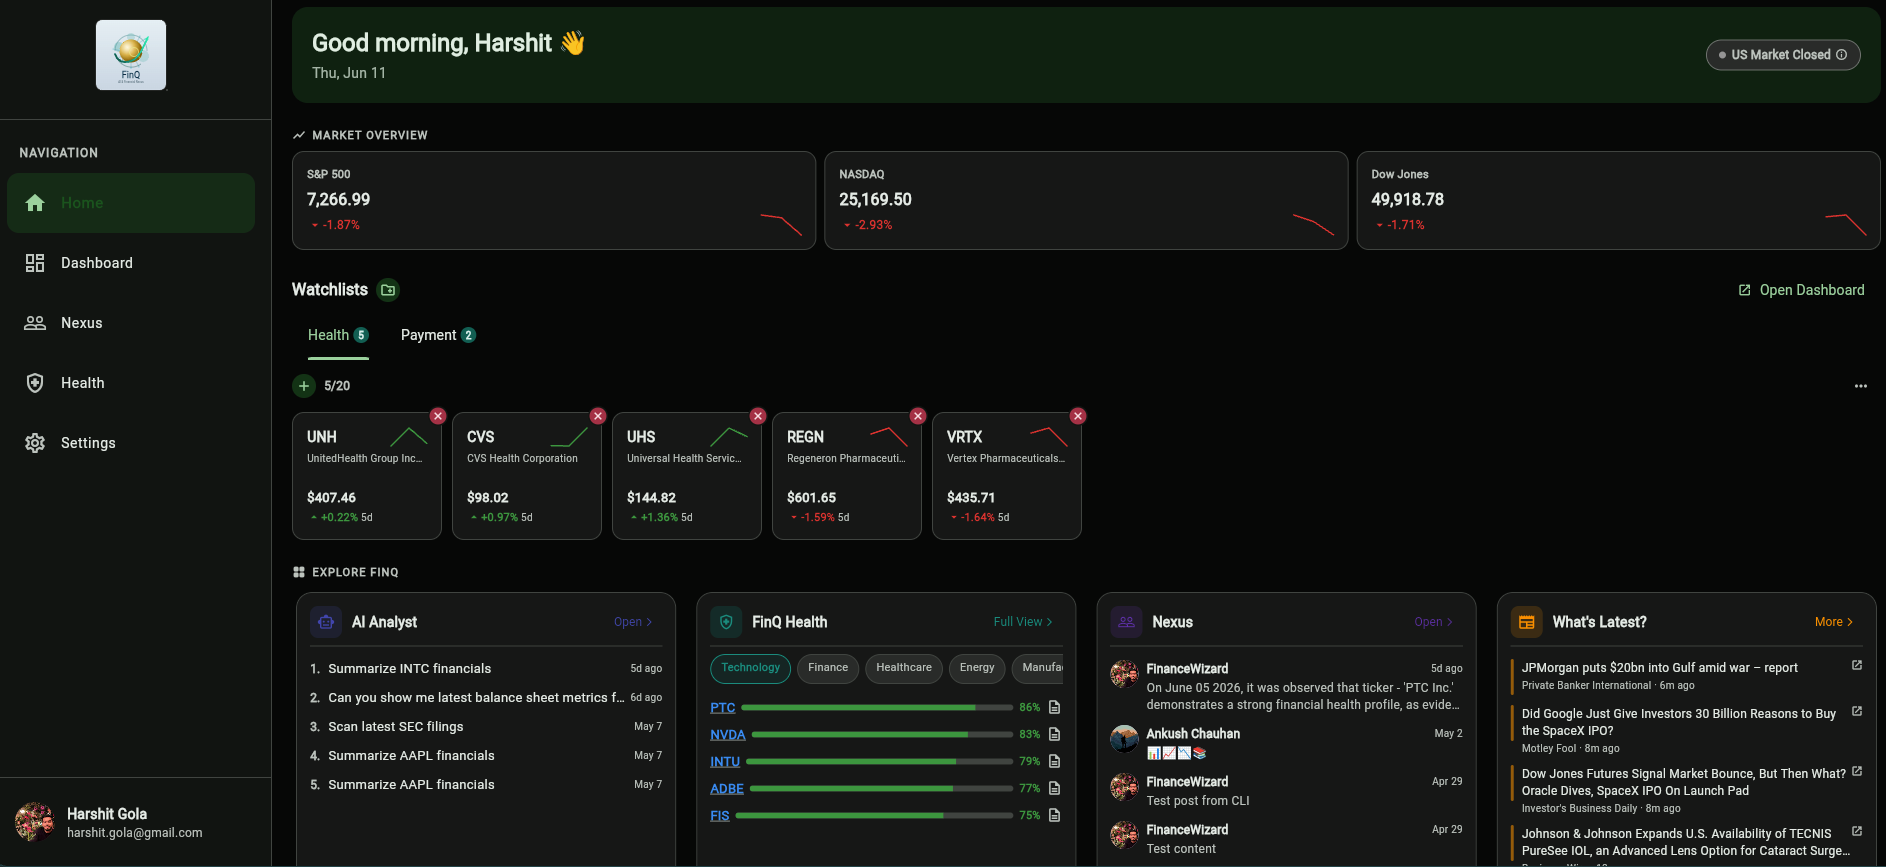Open the REGN Regeneron stock card

[x=847, y=476]
